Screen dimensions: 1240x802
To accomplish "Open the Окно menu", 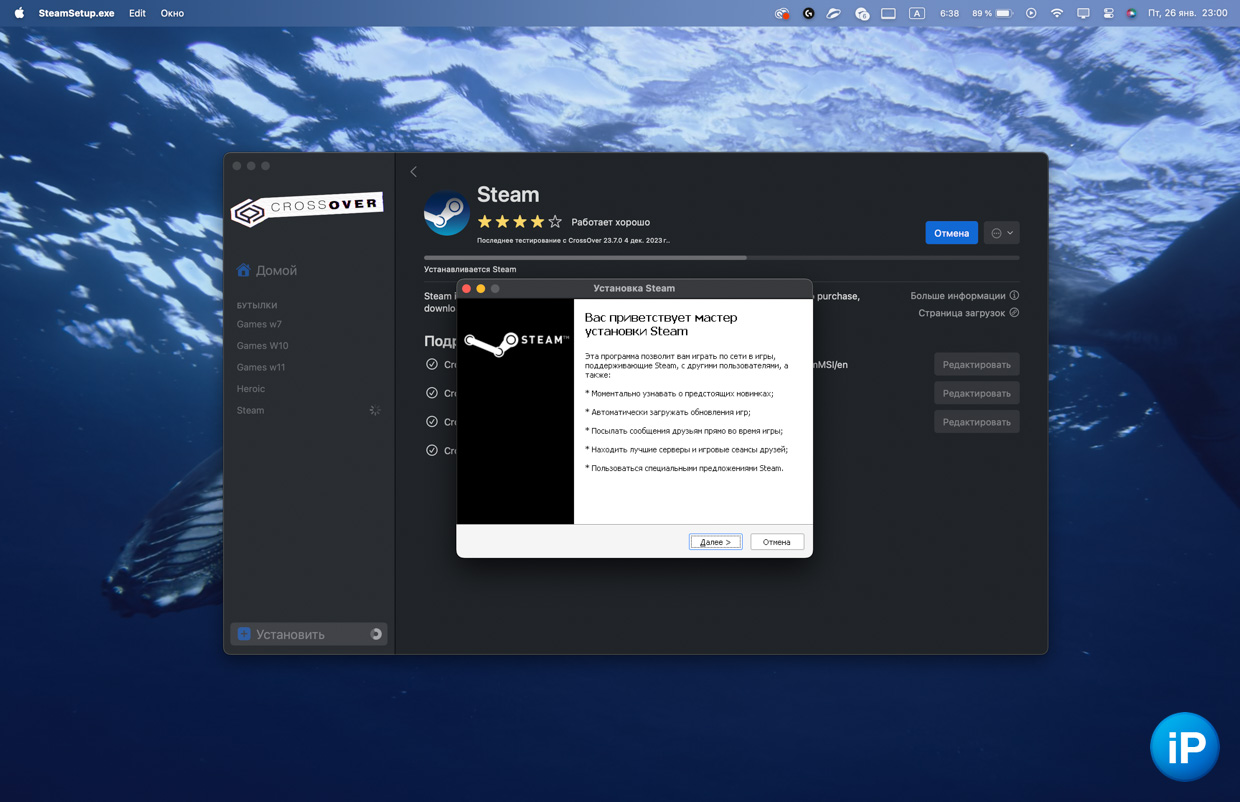I will (172, 13).
